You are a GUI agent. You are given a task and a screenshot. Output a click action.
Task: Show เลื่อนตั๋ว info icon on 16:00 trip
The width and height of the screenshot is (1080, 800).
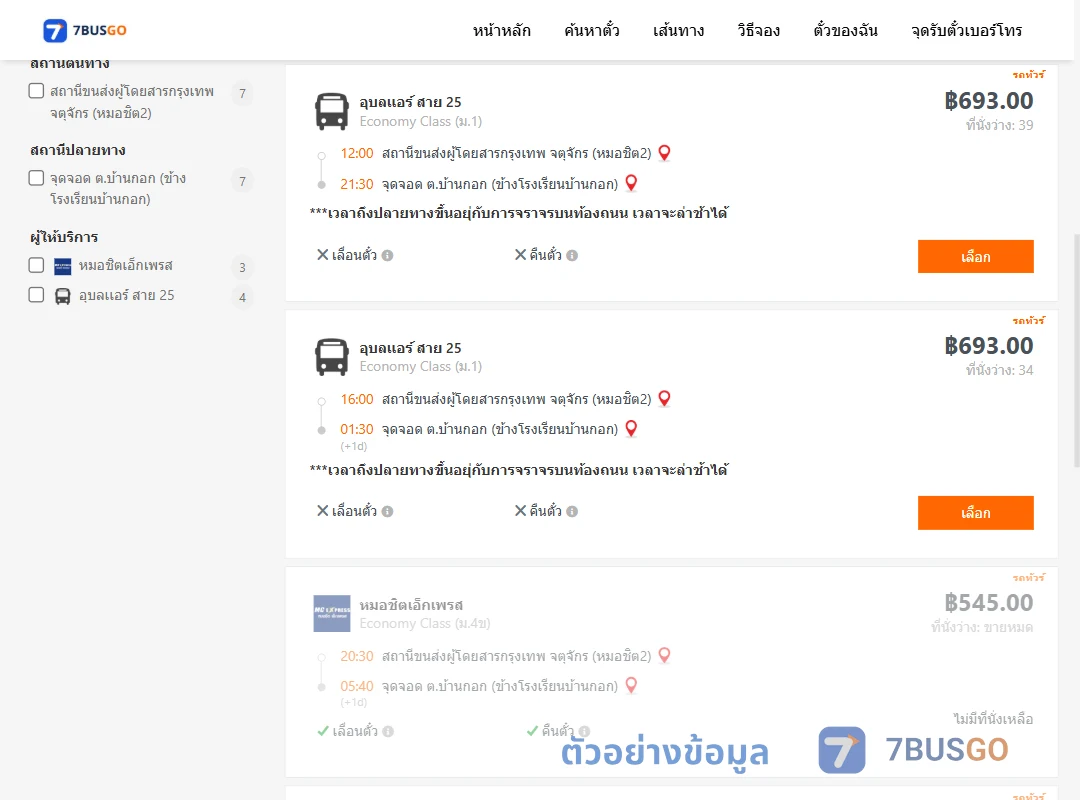click(x=388, y=511)
